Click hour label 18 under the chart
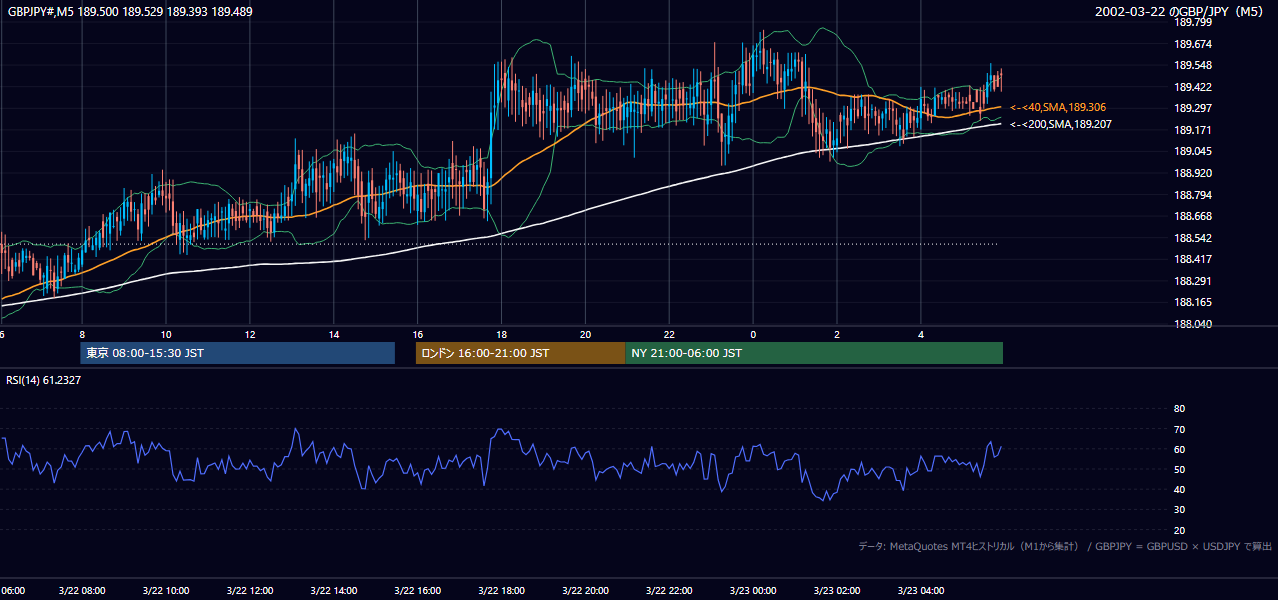 click(x=502, y=334)
